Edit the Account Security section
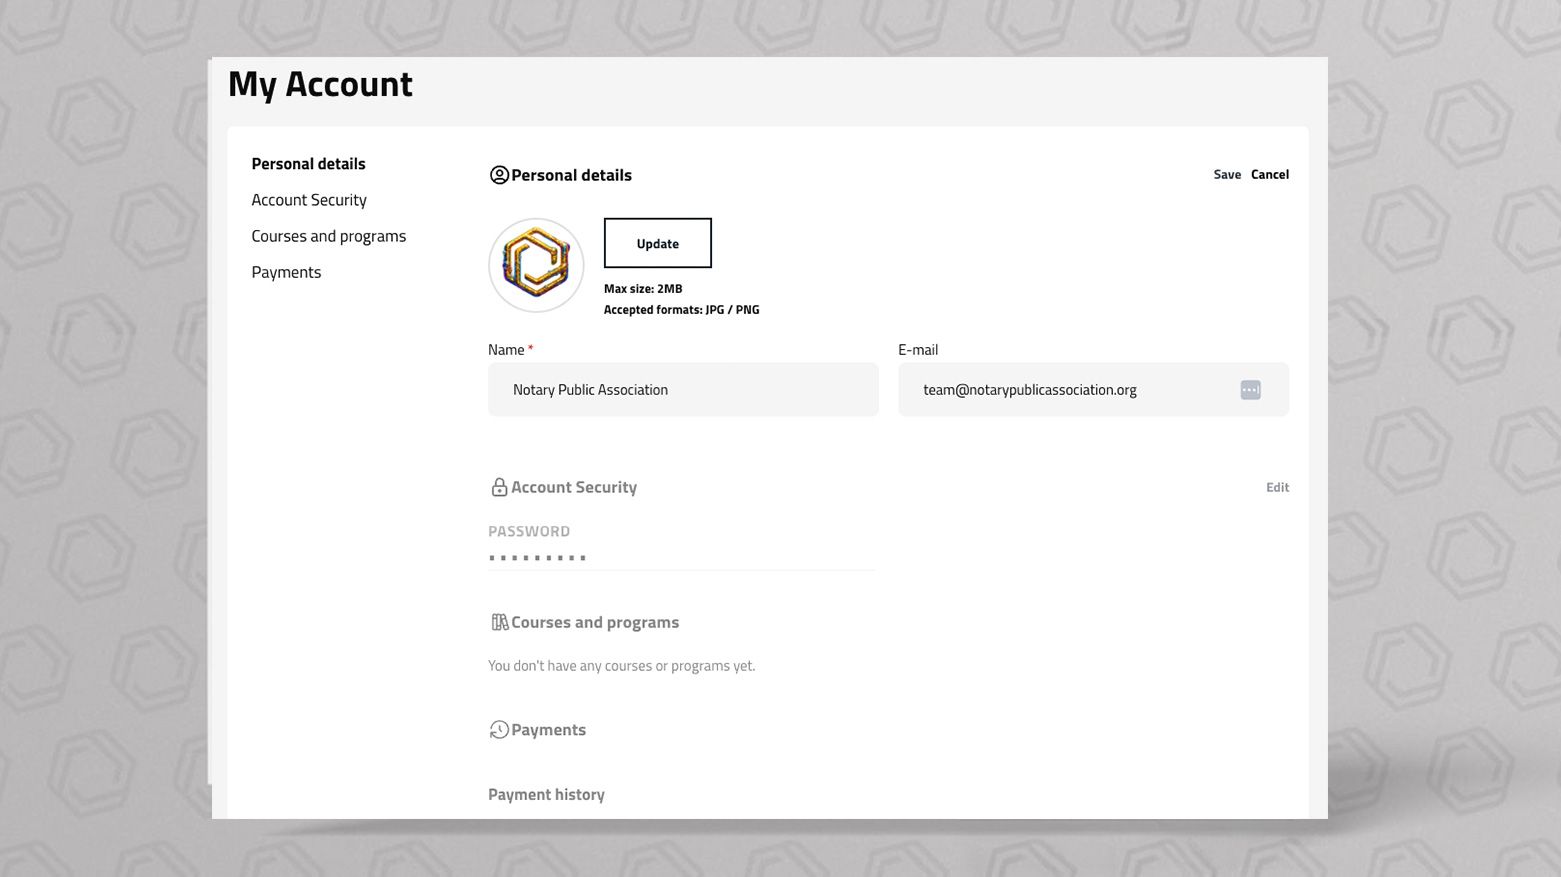This screenshot has width=1561, height=877. (x=1277, y=488)
